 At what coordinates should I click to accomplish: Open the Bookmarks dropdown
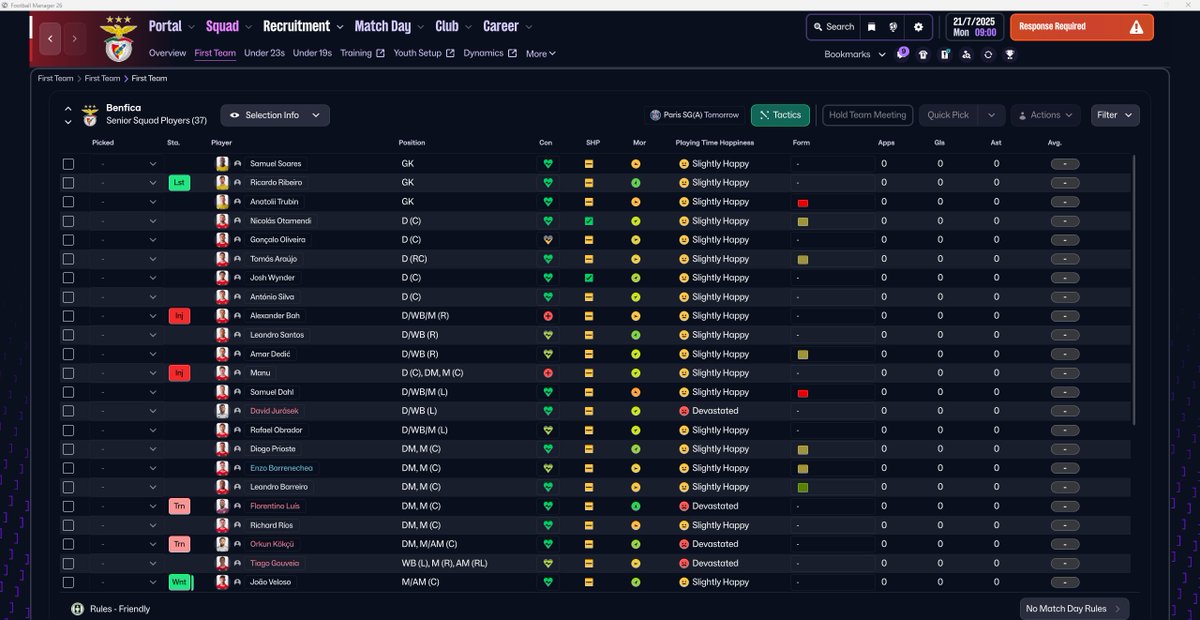point(855,54)
